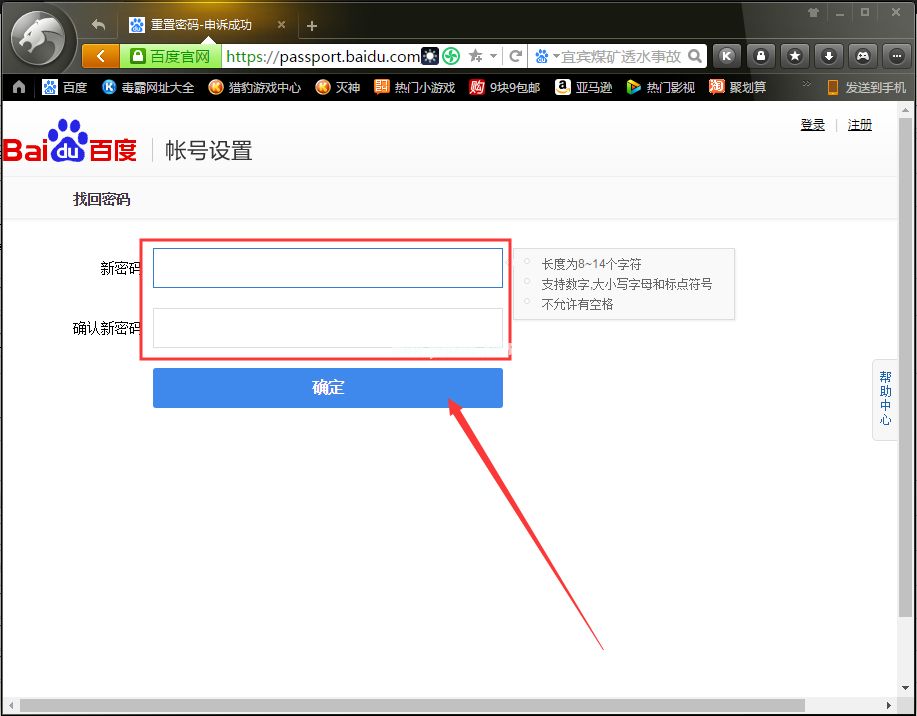Switch to the 重置密码-申诉成功 tab
This screenshot has width=917, height=716.
pyautogui.click(x=200, y=22)
